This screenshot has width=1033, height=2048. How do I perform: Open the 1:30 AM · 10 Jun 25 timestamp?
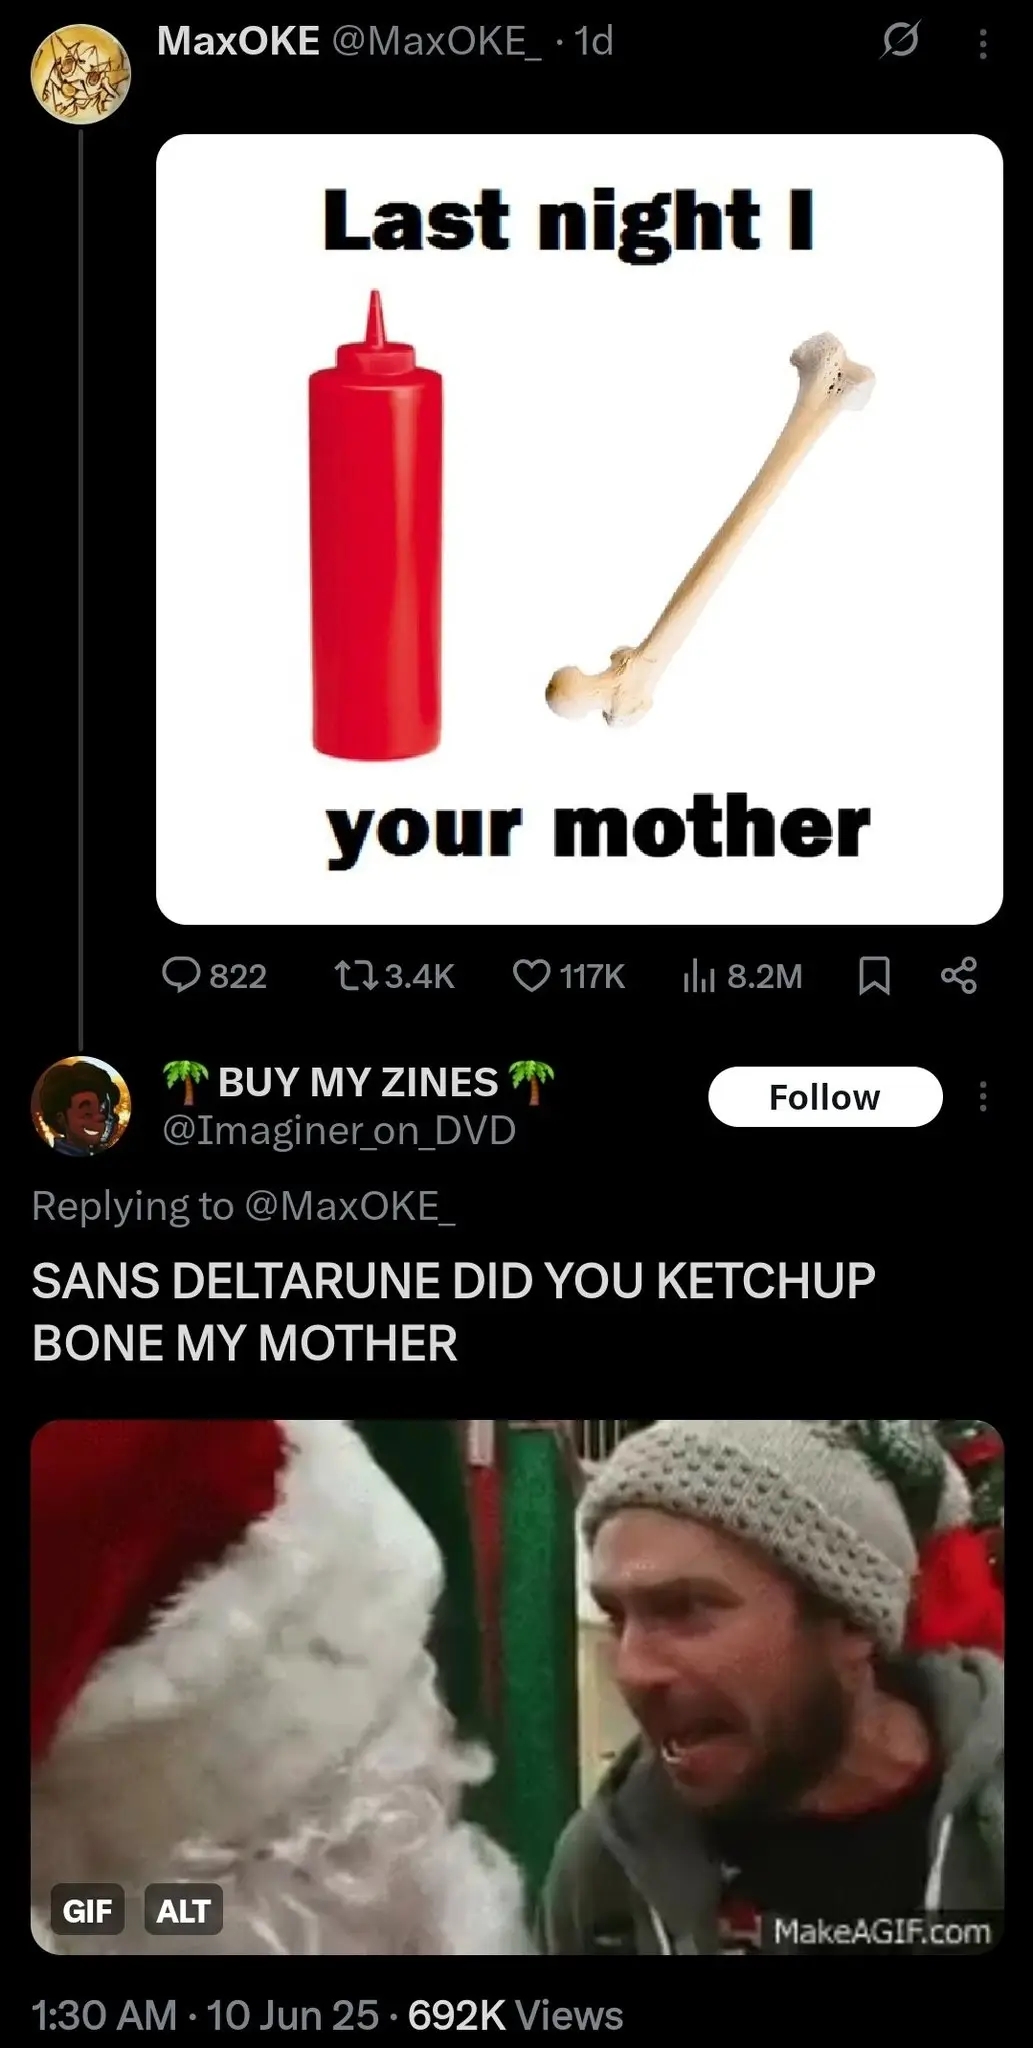(x=205, y=2015)
